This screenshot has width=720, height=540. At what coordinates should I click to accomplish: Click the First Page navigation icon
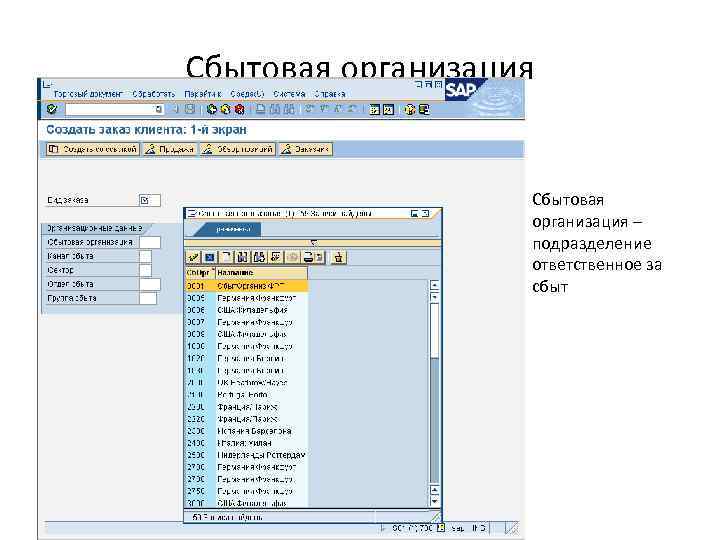[x=310, y=109]
